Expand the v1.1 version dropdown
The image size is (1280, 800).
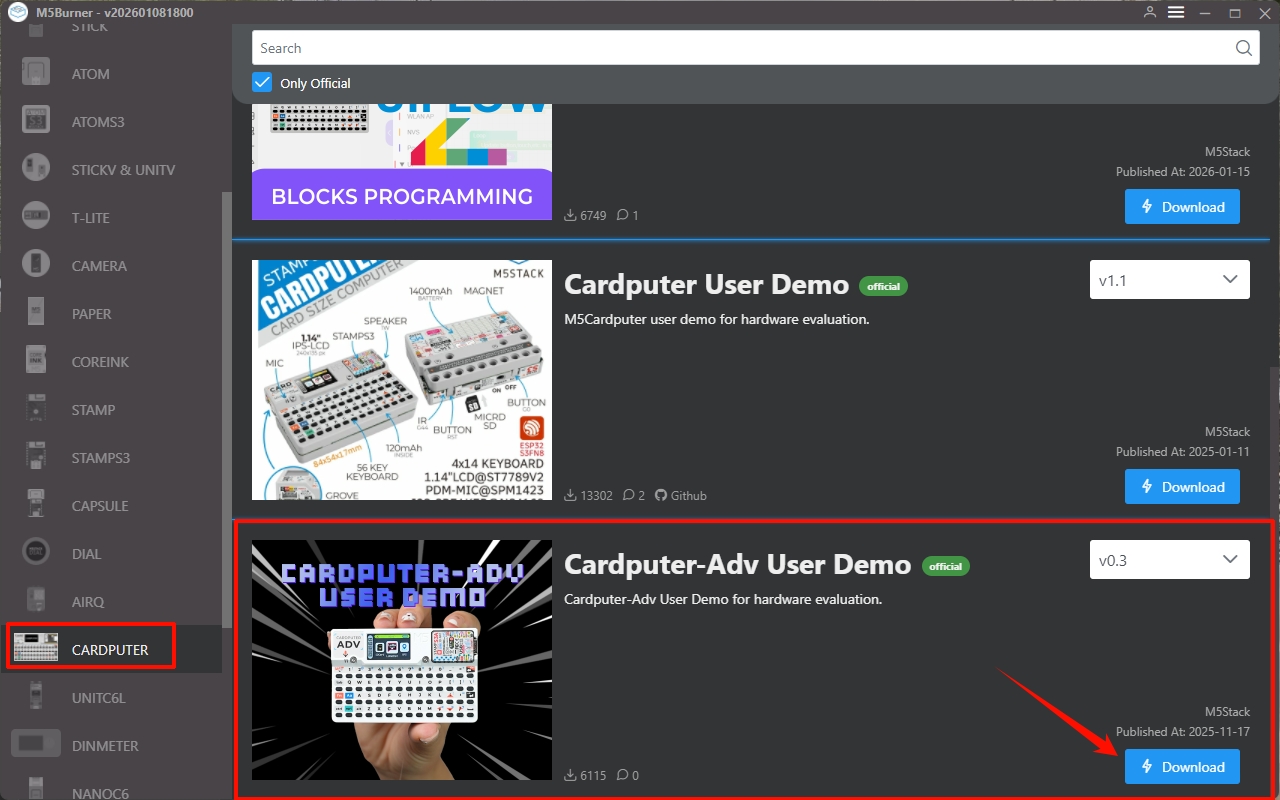pyautogui.click(x=1169, y=280)
